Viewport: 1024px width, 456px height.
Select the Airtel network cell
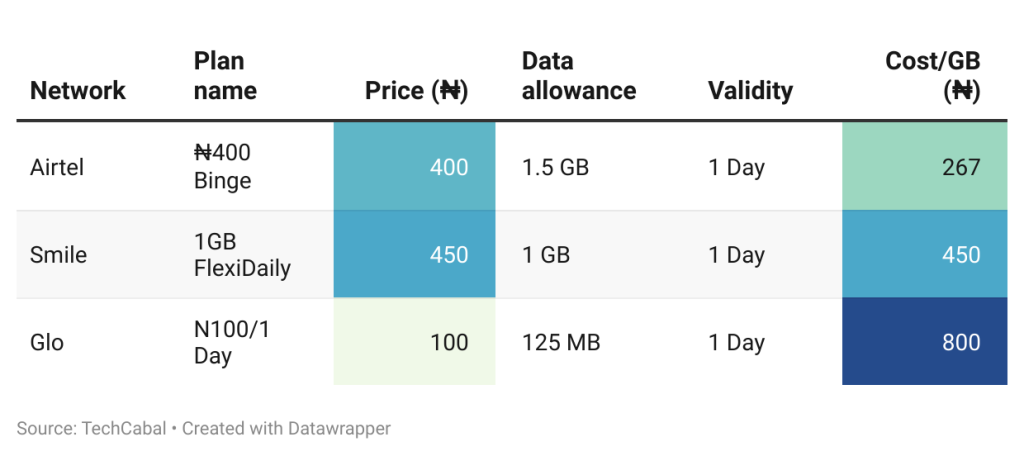pyautogui.click(x=57, y=167)
